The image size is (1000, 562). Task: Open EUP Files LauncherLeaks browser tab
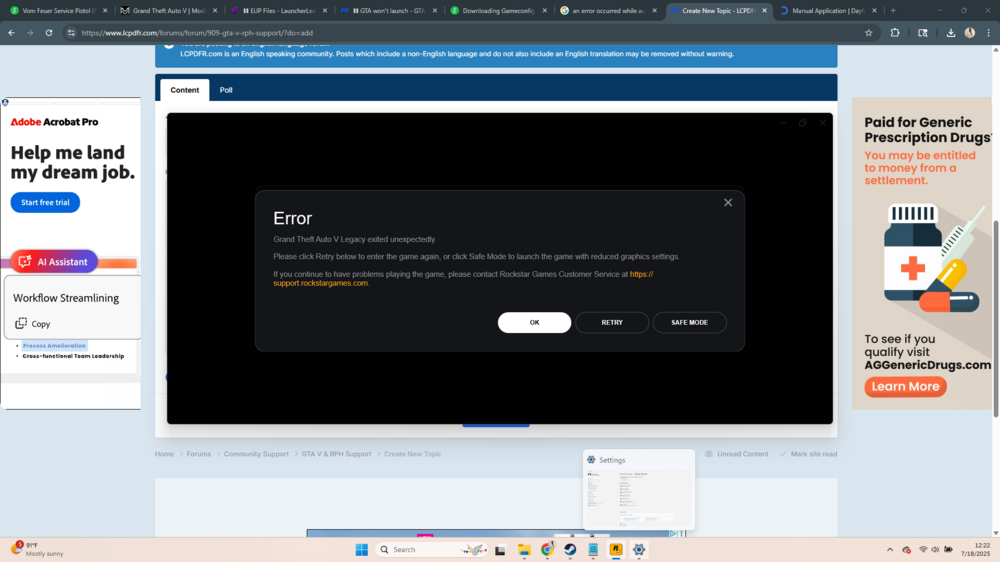279,10
